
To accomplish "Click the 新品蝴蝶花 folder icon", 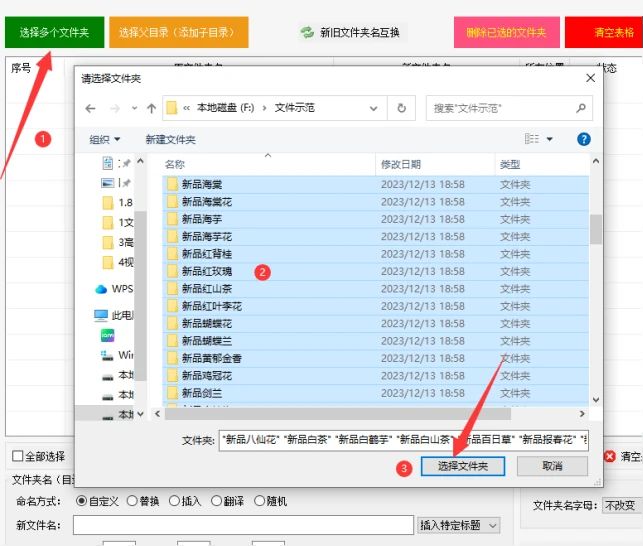I will (x=172, y=324).
